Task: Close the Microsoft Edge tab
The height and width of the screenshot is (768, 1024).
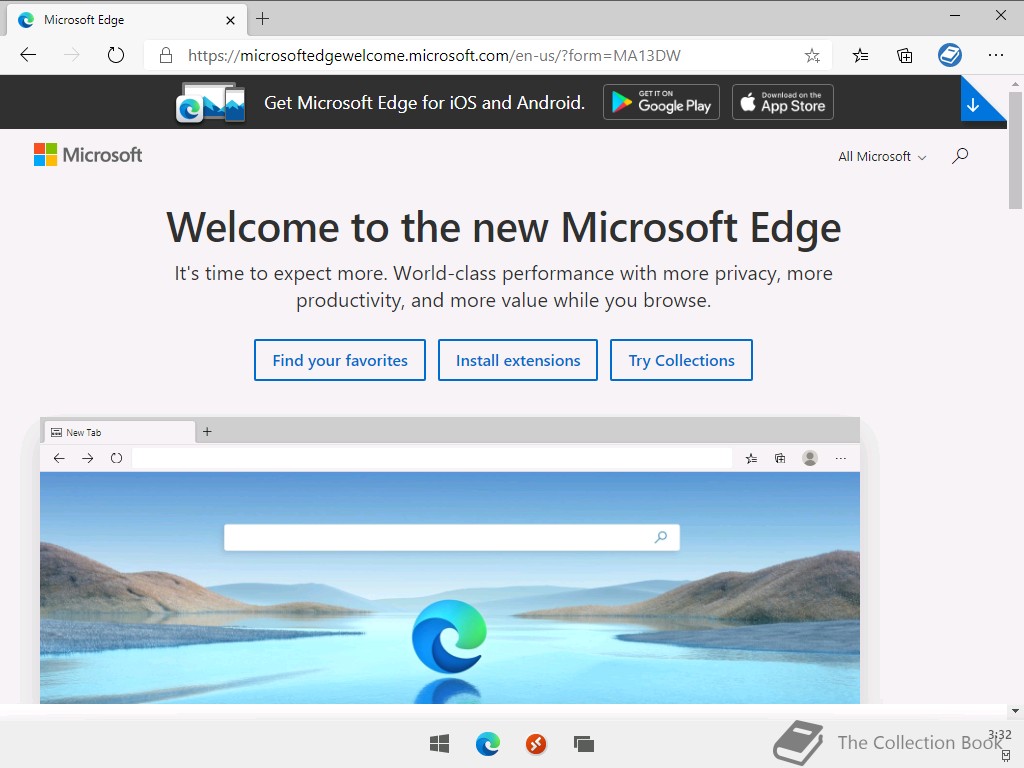Action: (x=230, y=20)
